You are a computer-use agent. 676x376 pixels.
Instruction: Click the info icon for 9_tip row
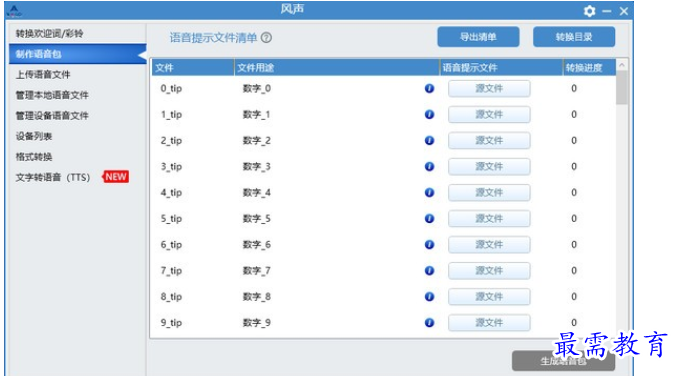click(x=429, y=323)
